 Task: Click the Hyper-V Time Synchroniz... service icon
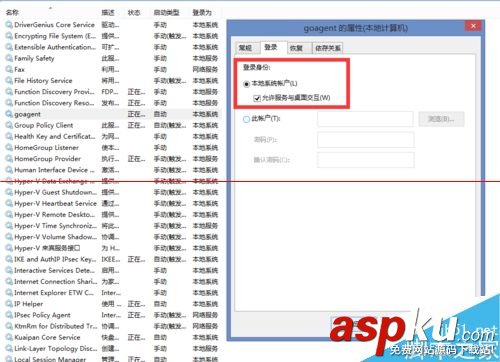9,226
